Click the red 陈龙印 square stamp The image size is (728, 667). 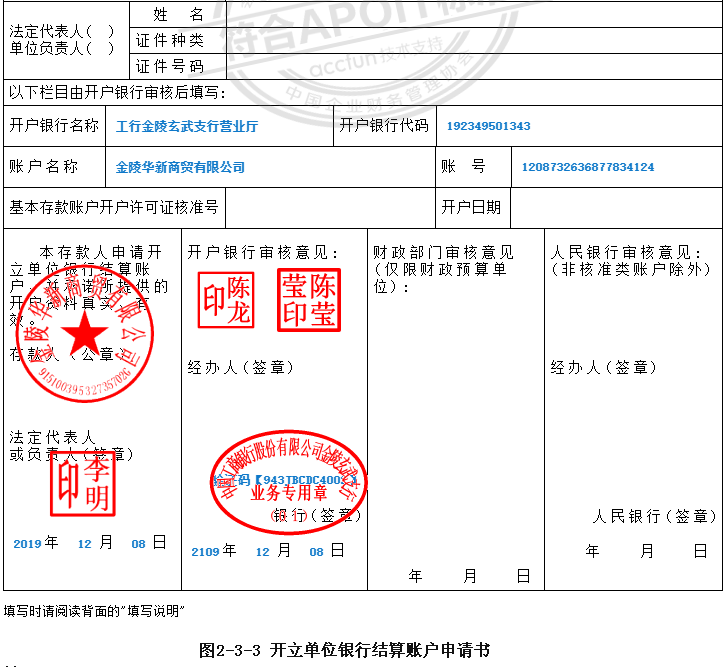(x=226, y=300)
